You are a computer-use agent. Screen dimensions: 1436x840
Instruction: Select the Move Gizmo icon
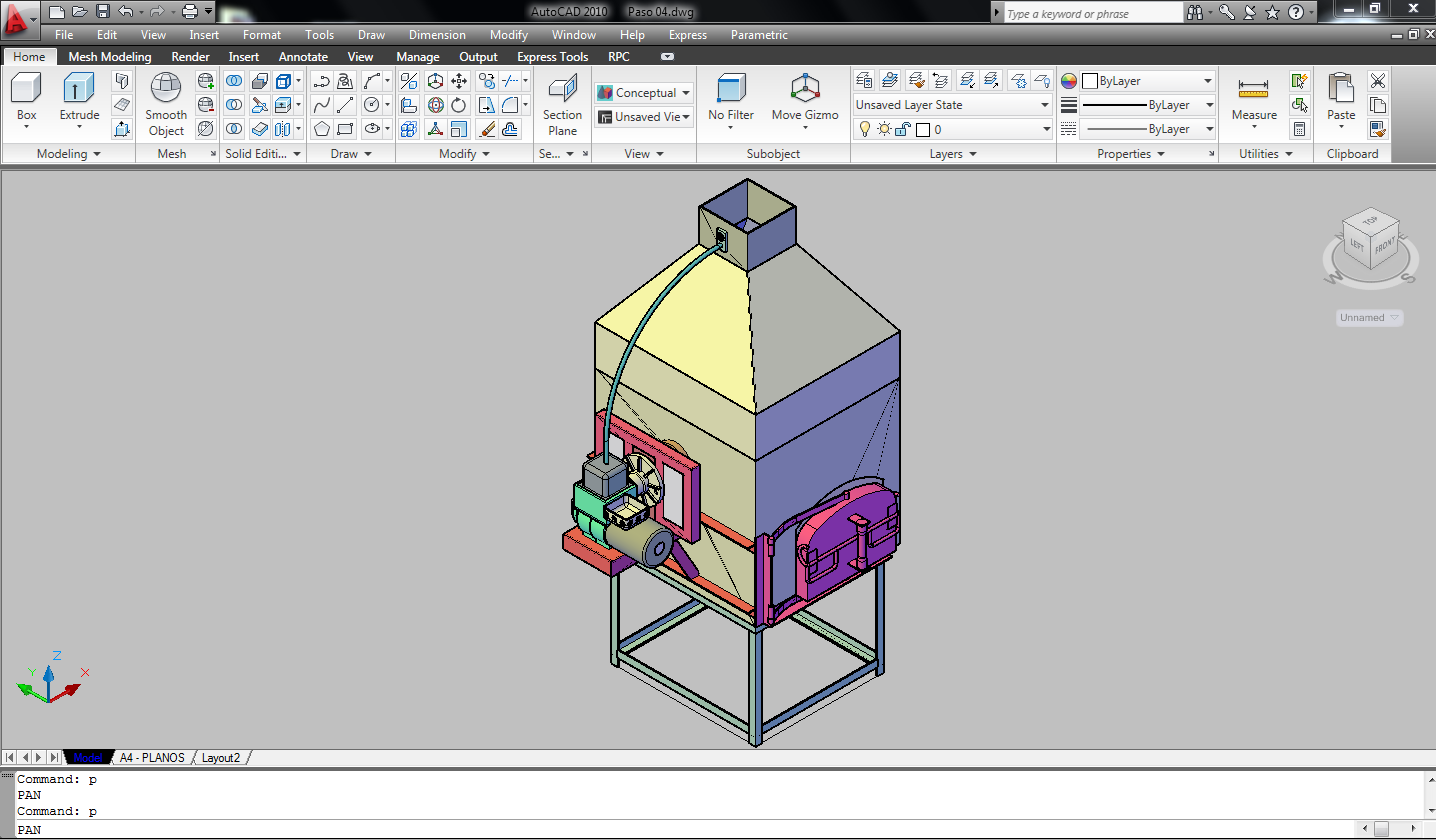point(805,89)
